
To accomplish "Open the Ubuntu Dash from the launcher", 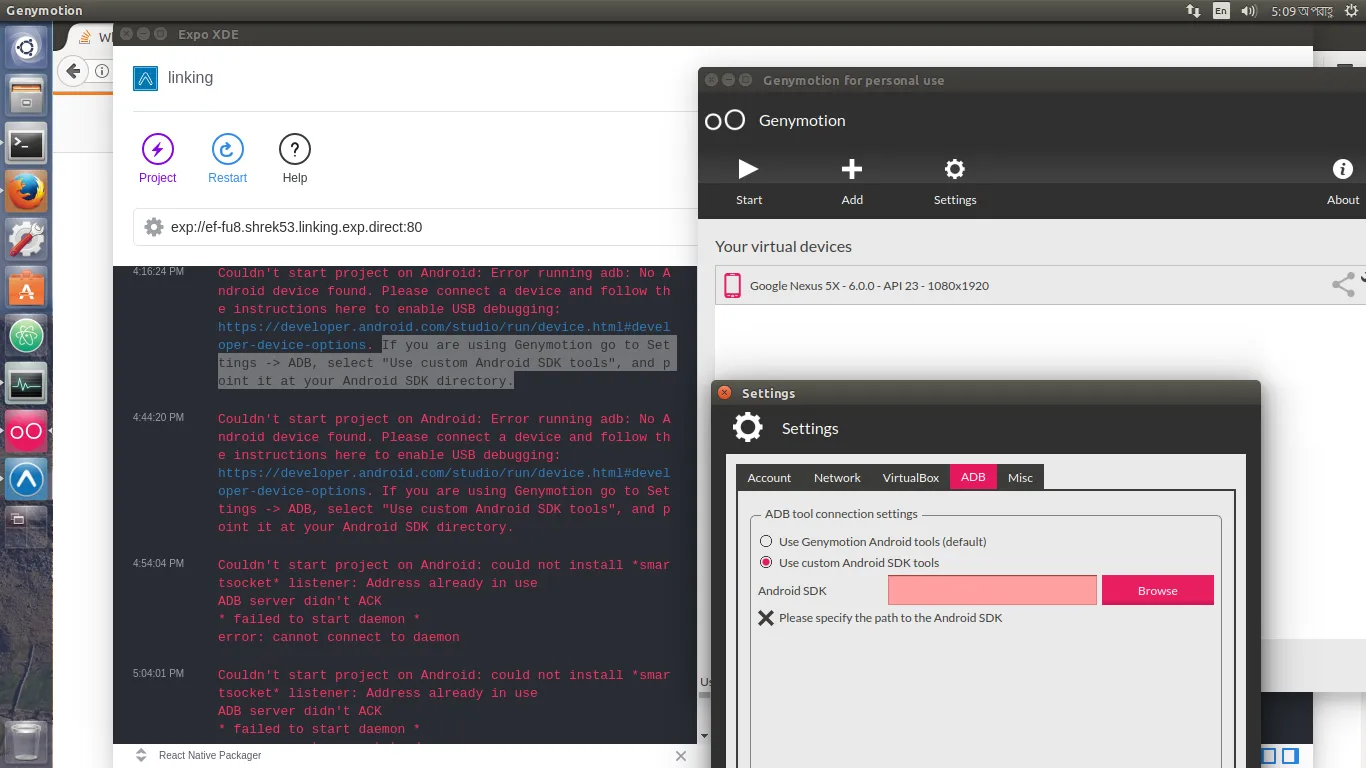I will click(x=26, y=46).
